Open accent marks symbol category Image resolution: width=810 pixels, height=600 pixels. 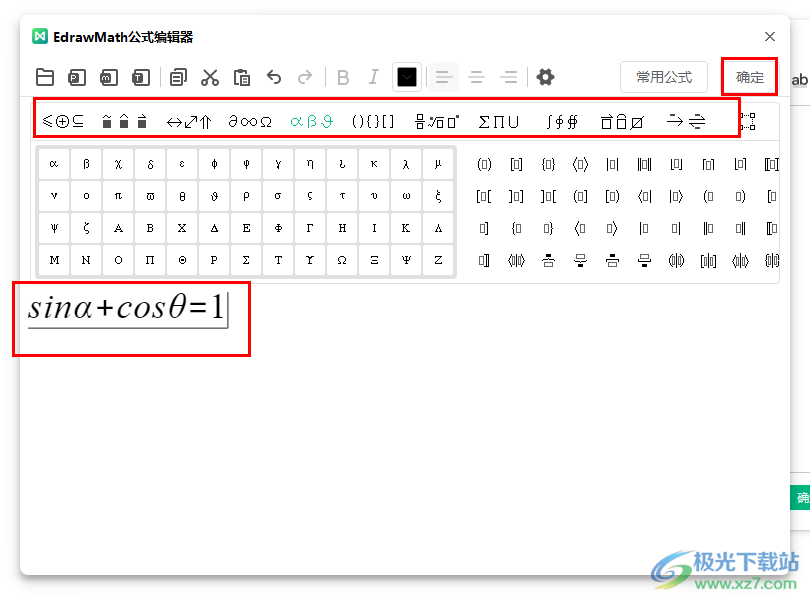click(124, 121)
